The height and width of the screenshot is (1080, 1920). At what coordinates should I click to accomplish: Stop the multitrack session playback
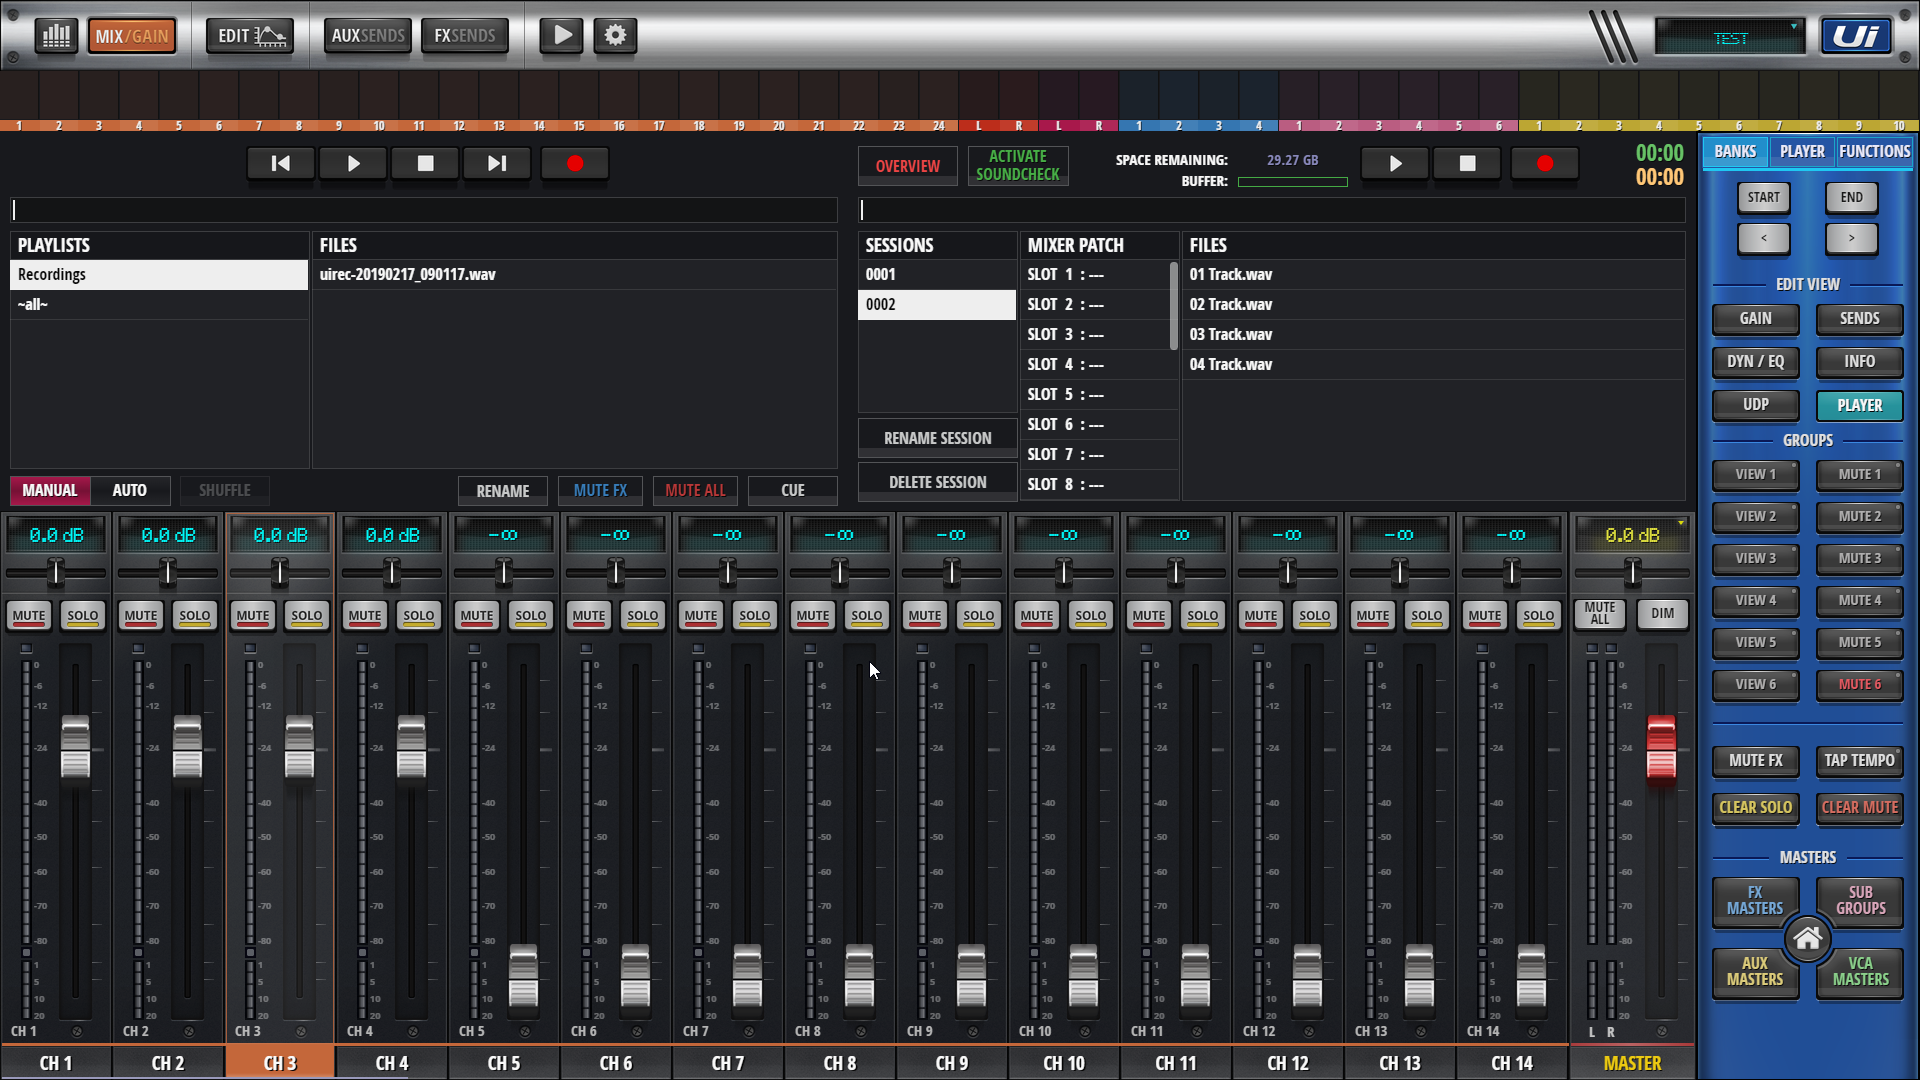coord(1467,164)
